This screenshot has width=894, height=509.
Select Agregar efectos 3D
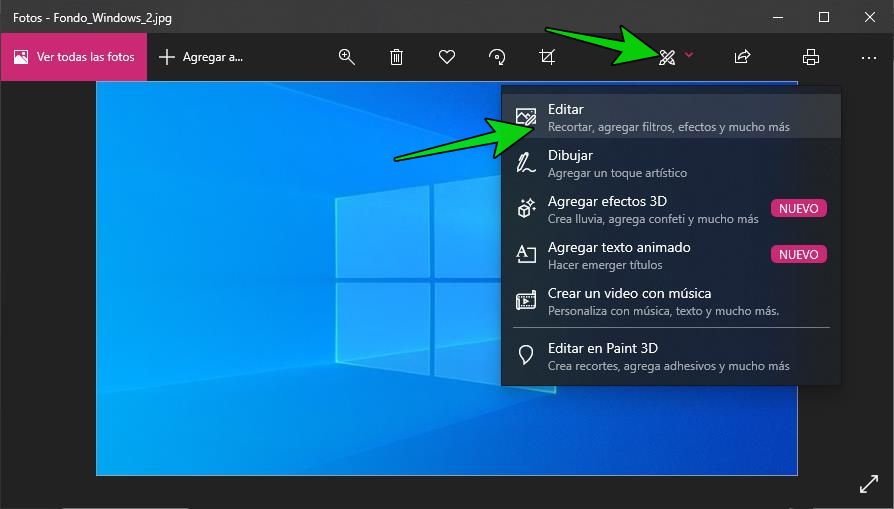(x=670, y=209)
